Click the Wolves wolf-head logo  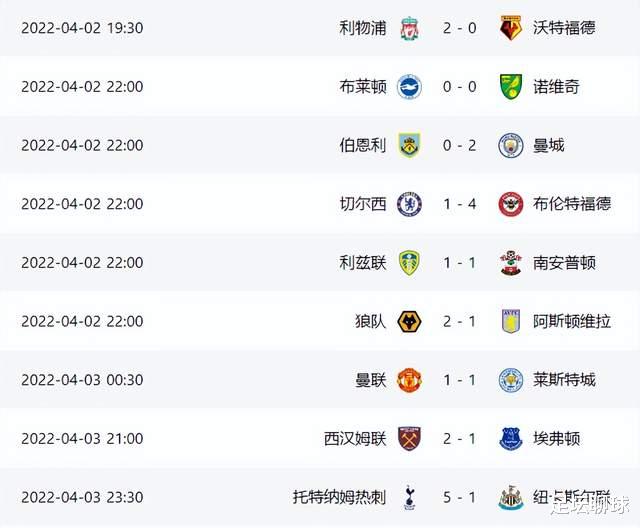409,322
